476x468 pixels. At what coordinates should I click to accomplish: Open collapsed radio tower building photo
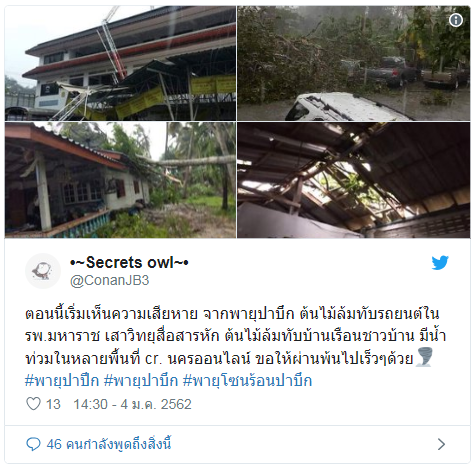(120, 63)
